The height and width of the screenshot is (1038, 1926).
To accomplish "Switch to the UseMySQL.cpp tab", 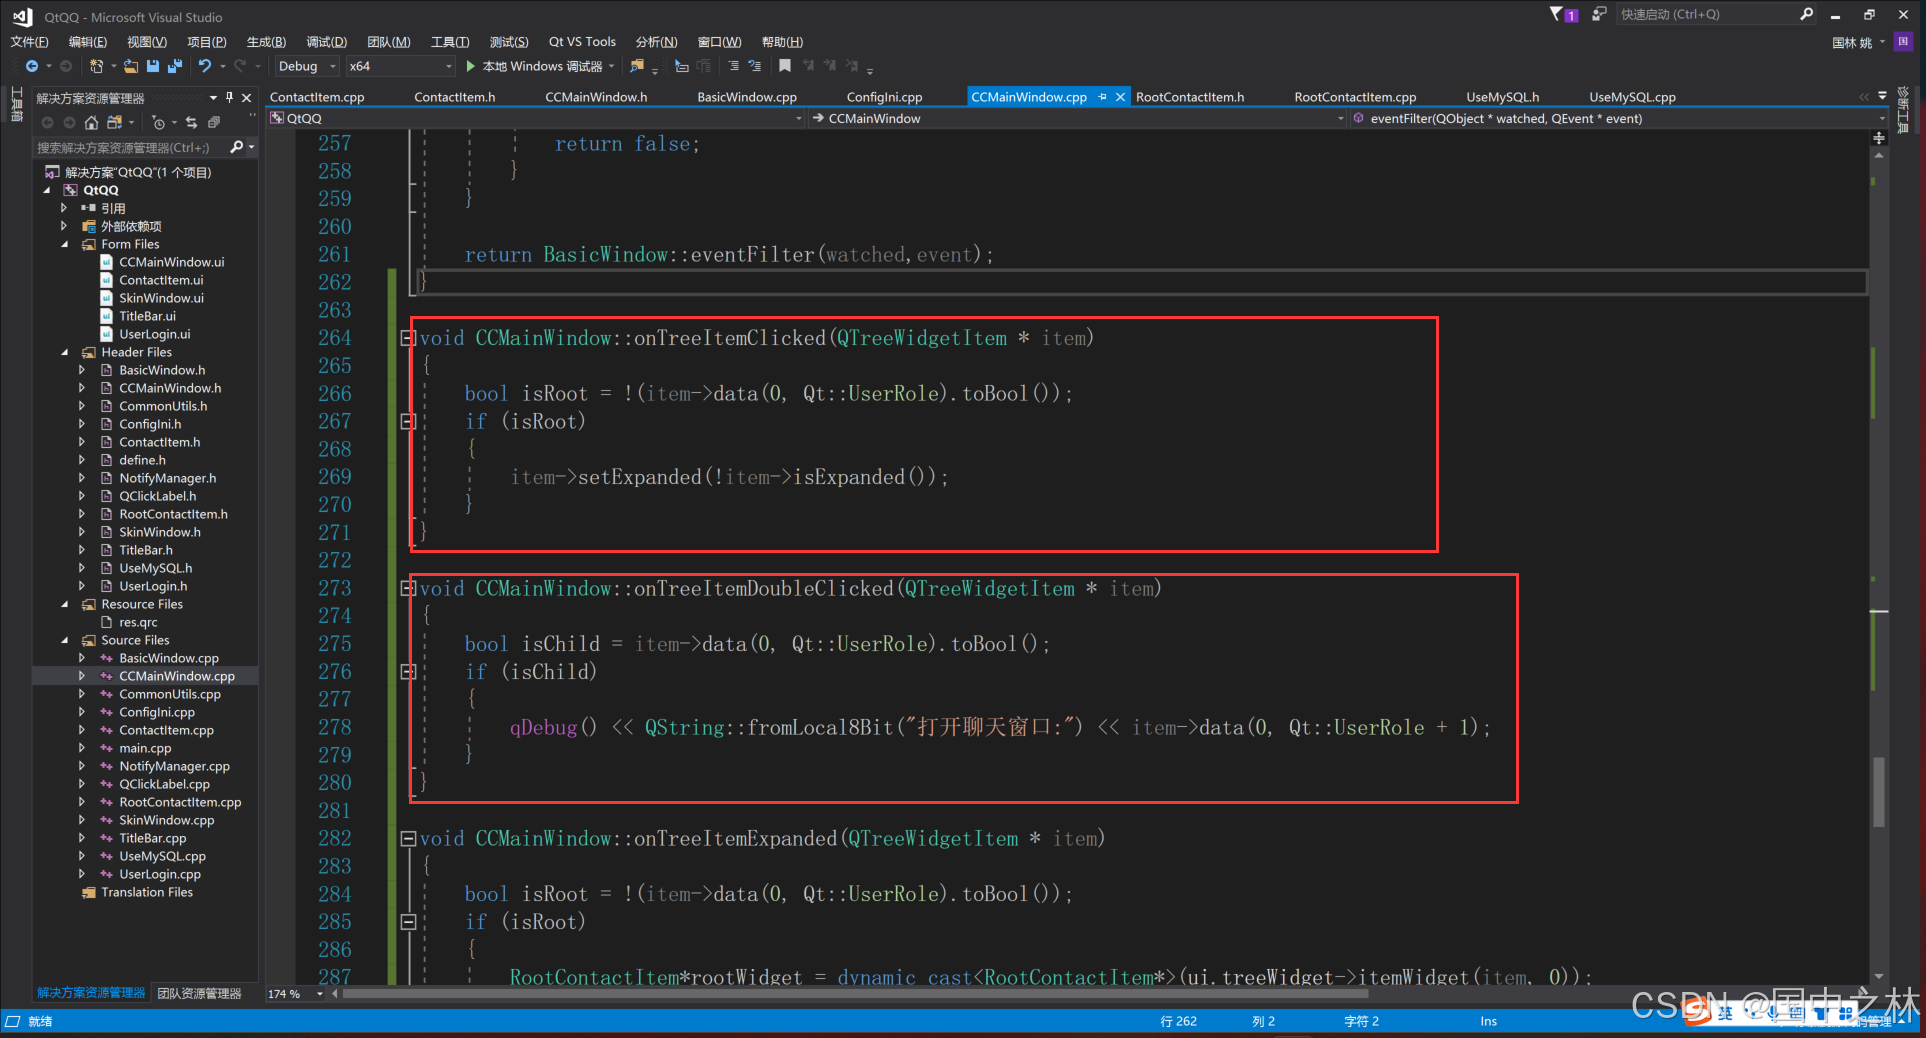I will (1632, 97).
